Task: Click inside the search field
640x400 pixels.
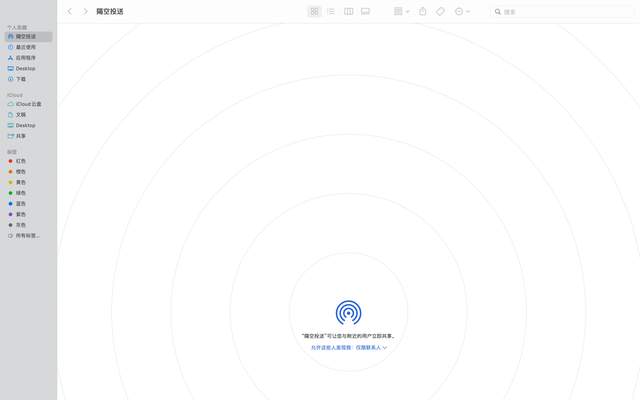Action: (x=562, y=12)
